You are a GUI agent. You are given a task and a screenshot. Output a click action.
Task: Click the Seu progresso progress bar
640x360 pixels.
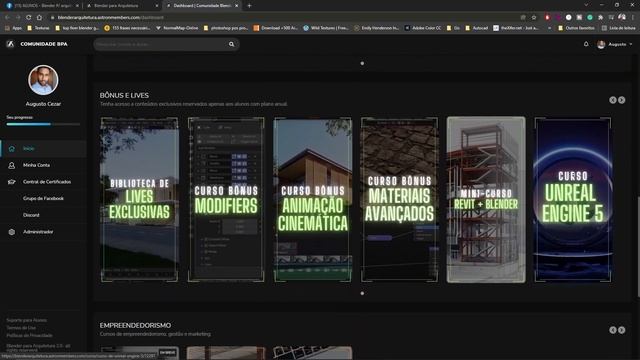[x=43, y=124]
